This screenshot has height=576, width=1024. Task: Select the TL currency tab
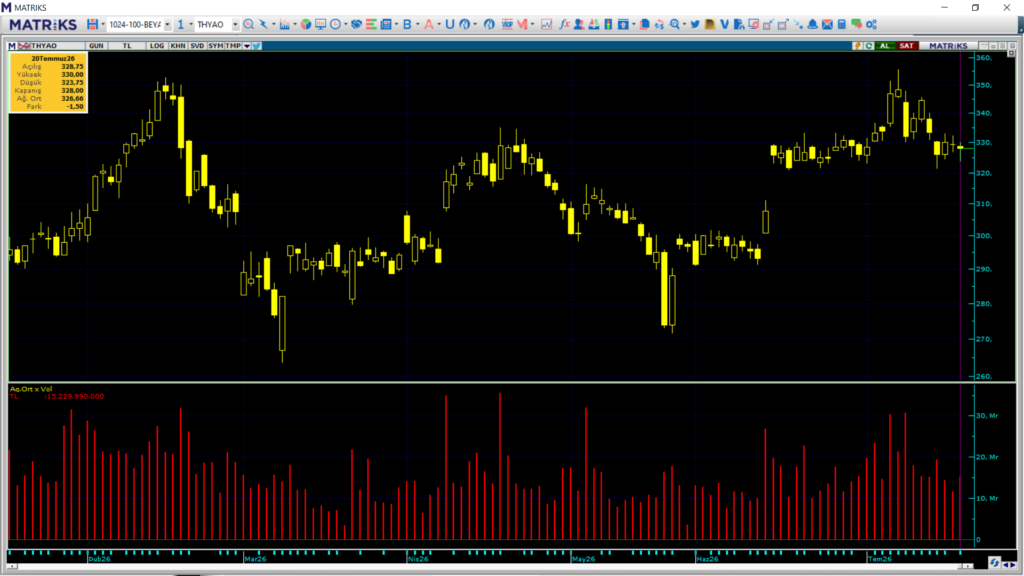[127, 46]
